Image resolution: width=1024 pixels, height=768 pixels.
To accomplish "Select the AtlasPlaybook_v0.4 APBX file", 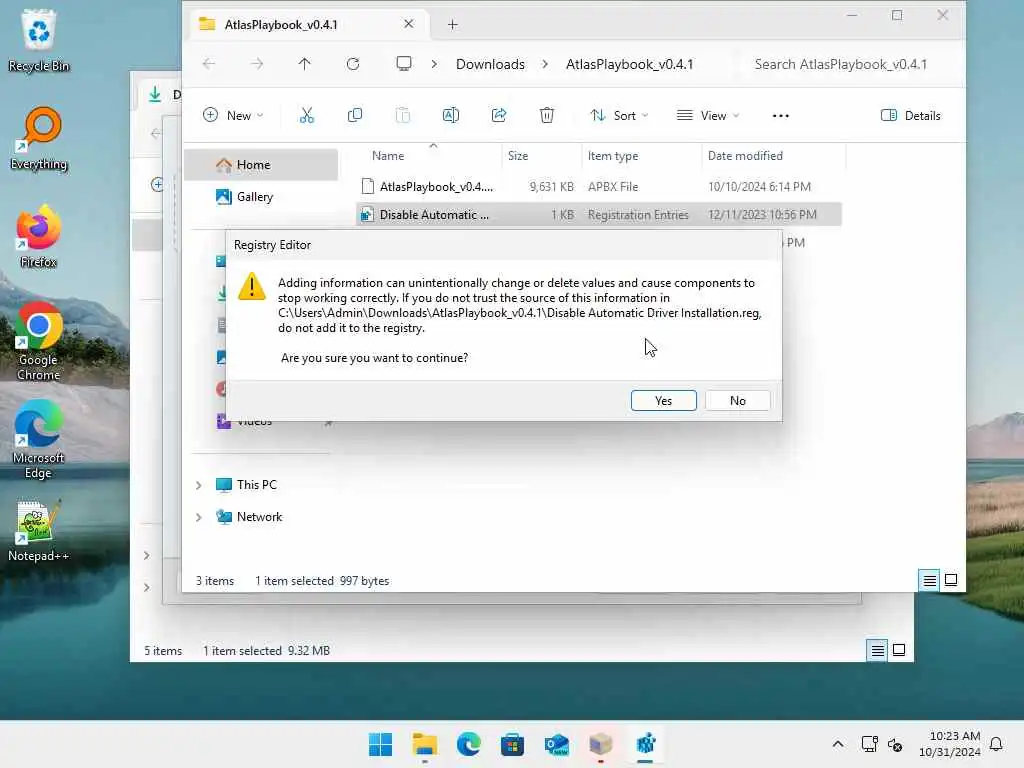I will (598, 187).
